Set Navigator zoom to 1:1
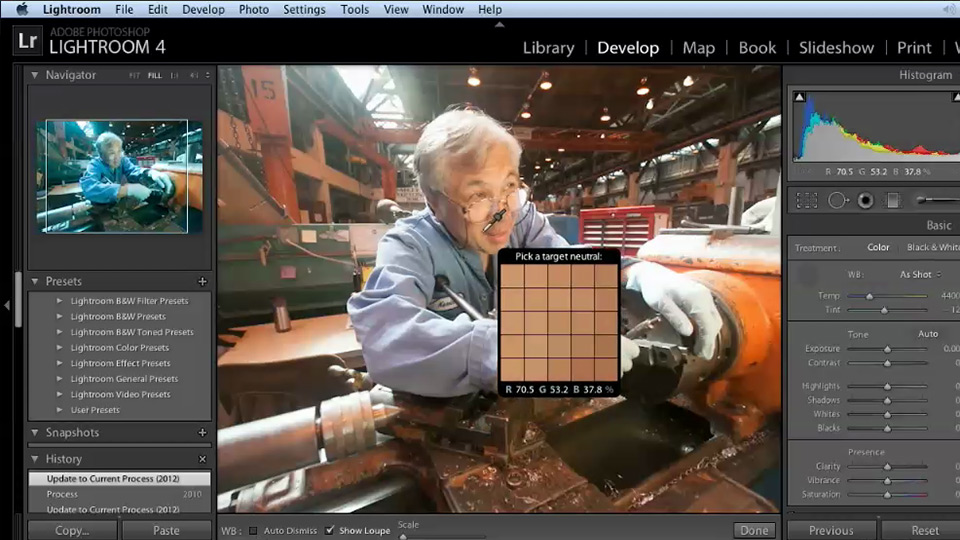 tap(174, 75)
